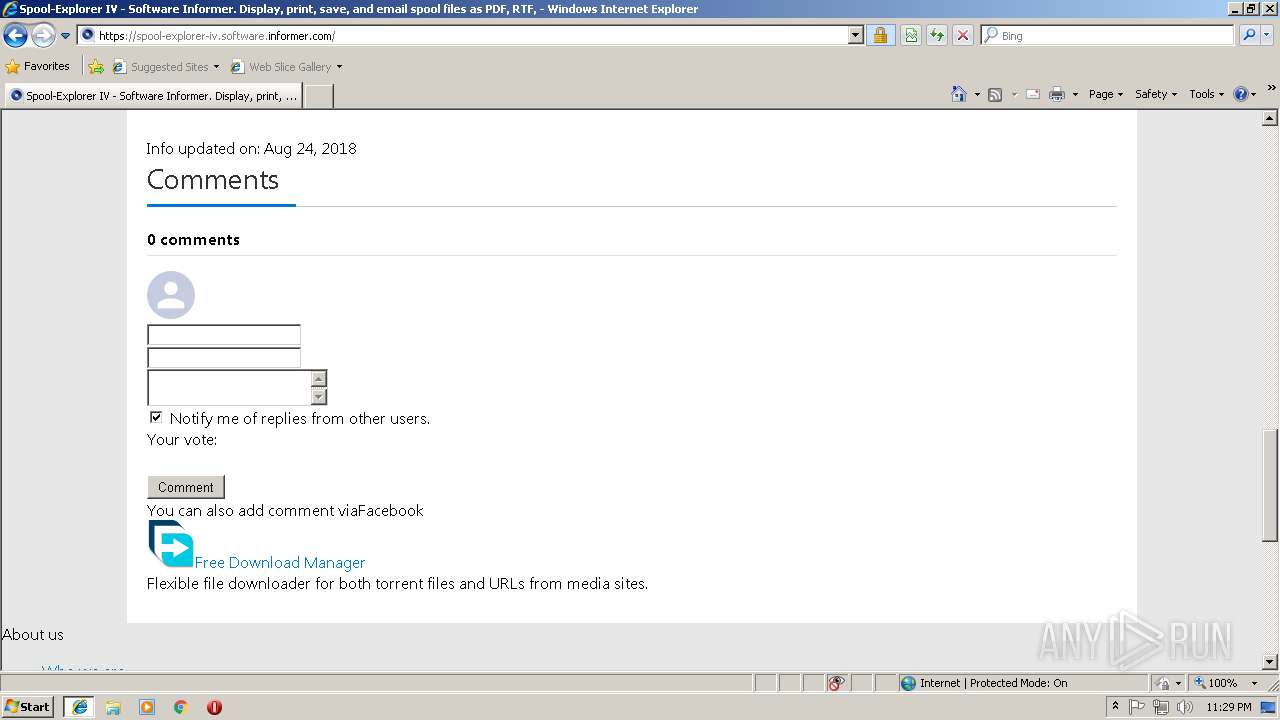The height and width of the screenshot is (720, 1280).
Task: Click the first comment form text field
Action: click(x=224, y=335)
